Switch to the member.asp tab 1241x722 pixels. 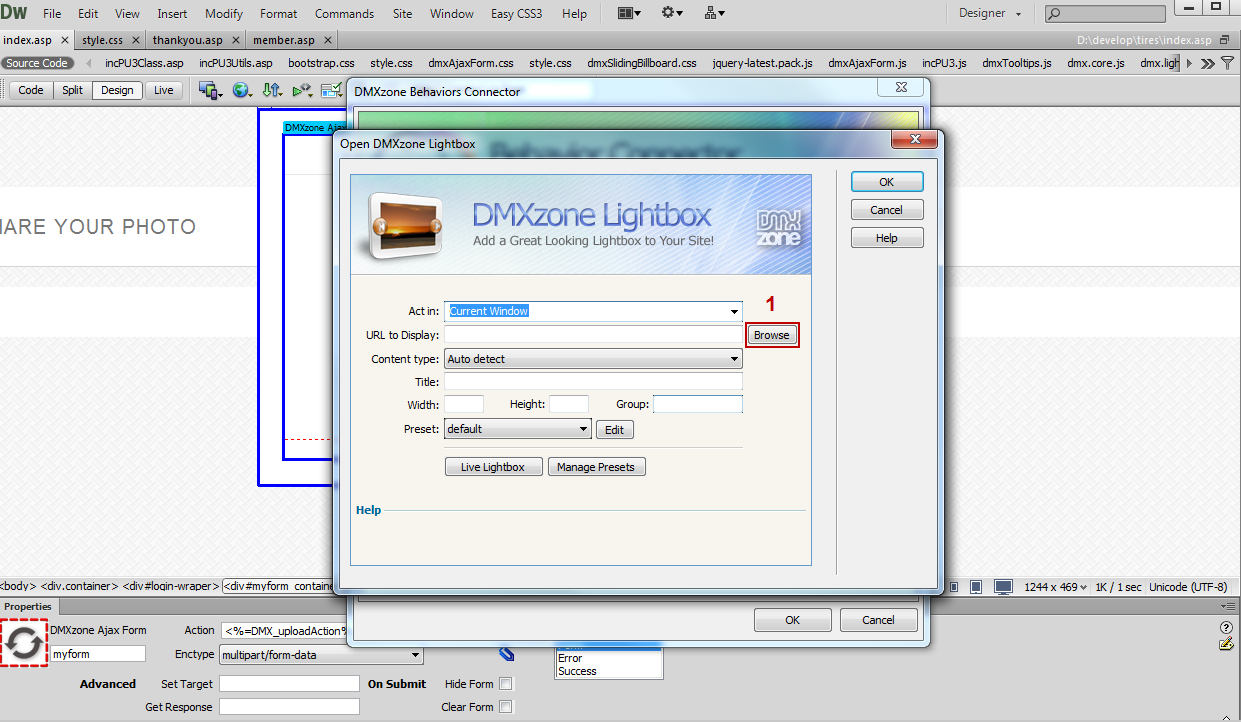tap(284, 40)
